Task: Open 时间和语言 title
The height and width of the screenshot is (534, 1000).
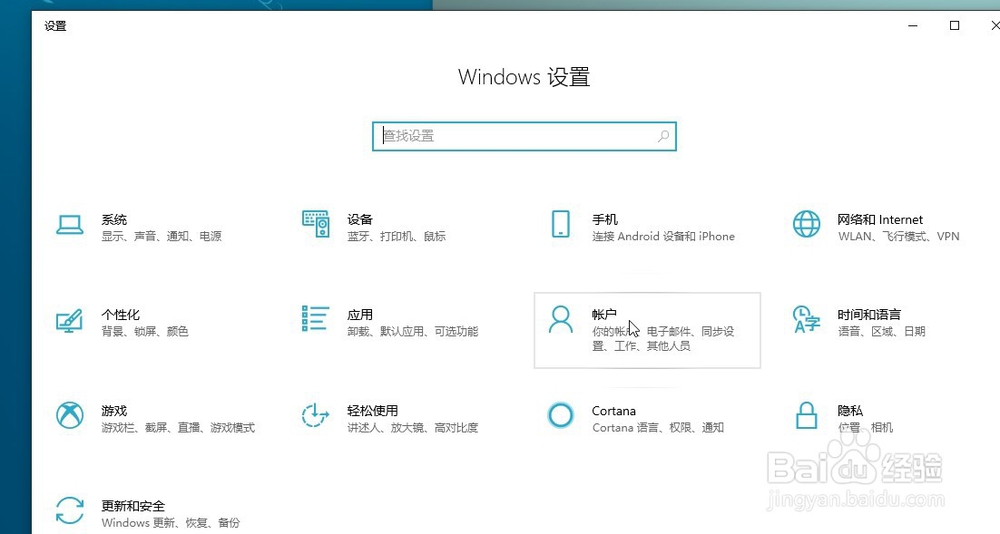Action: coord(869,315)
